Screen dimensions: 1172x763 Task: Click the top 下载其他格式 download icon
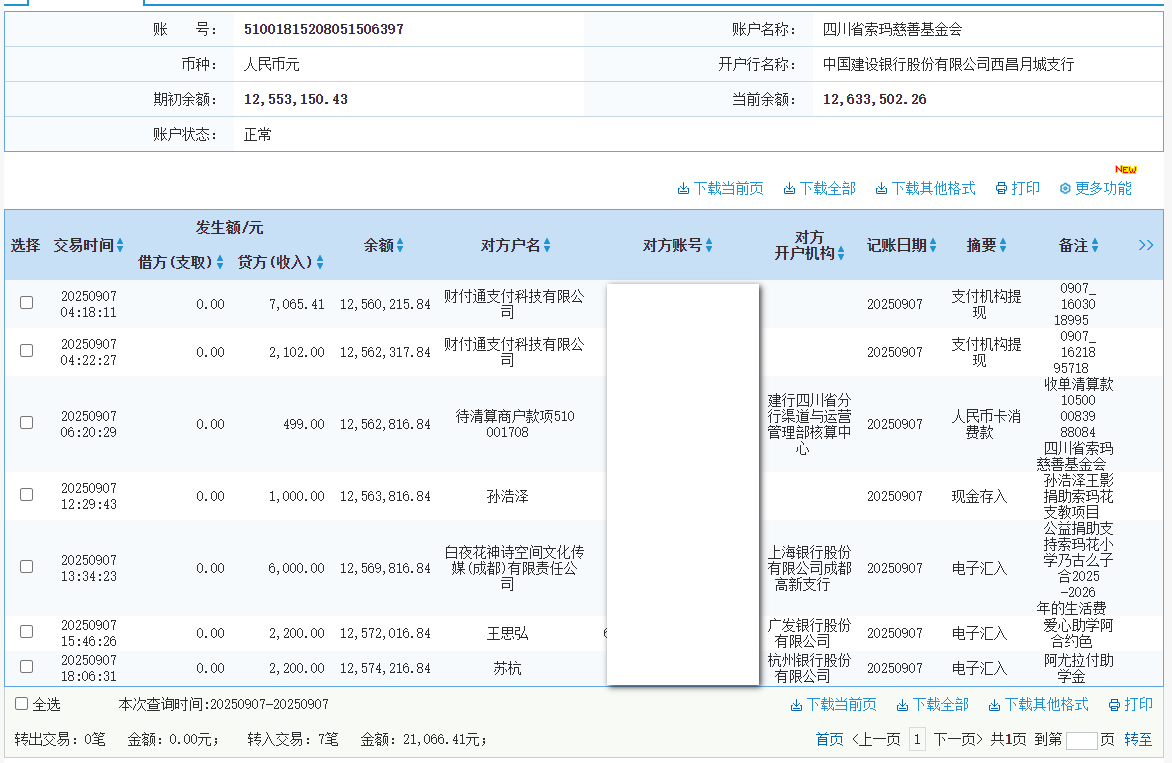[881, 189]
